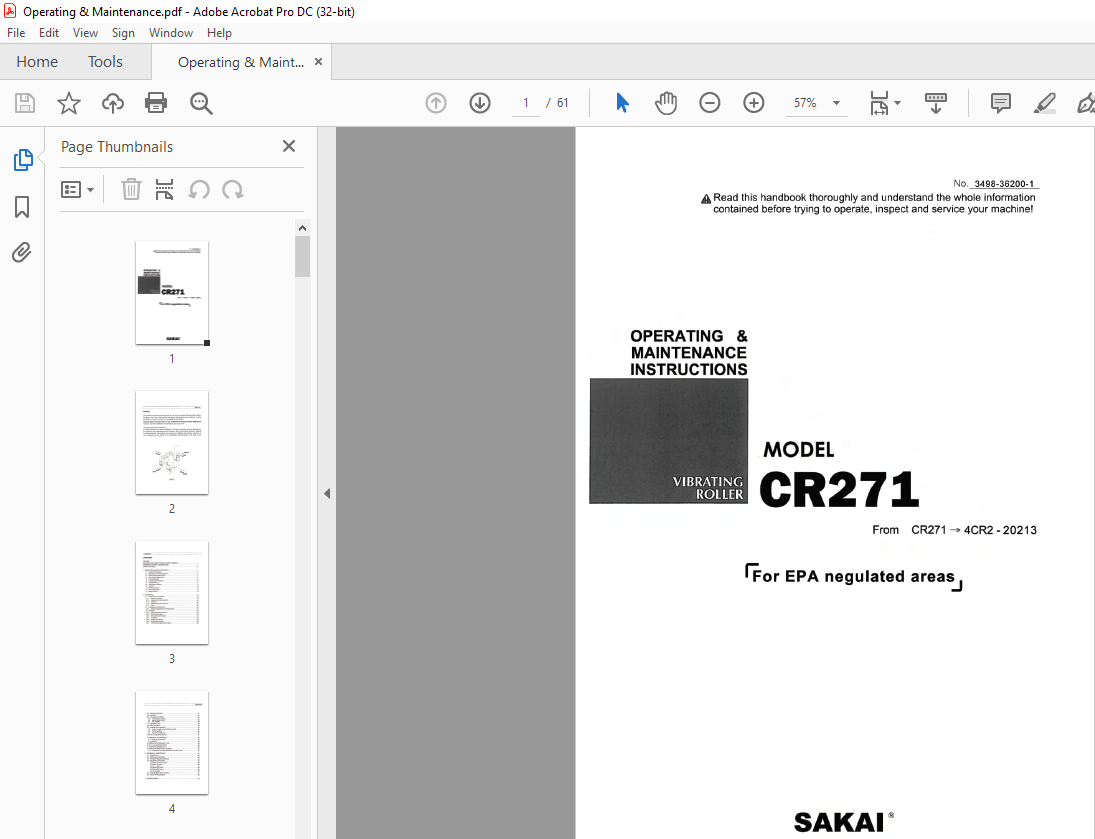Click the print pages thumbnail icon
1095x839 pixels.
[164, 189]
